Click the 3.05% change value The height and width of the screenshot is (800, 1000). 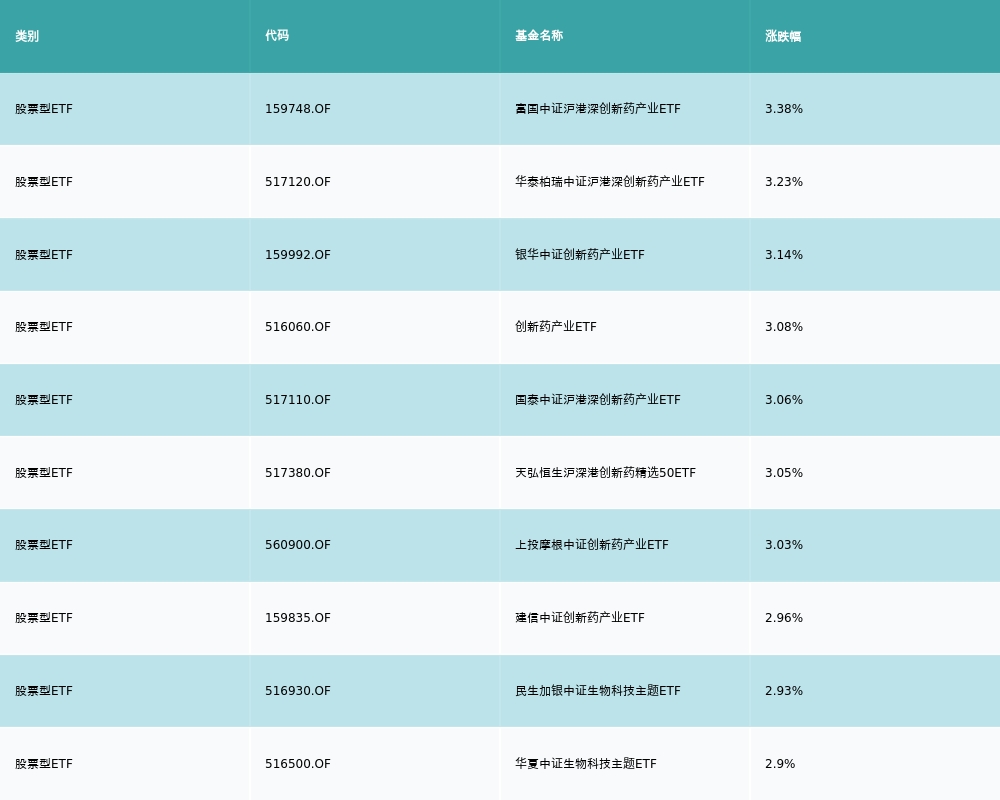point(784,473)
